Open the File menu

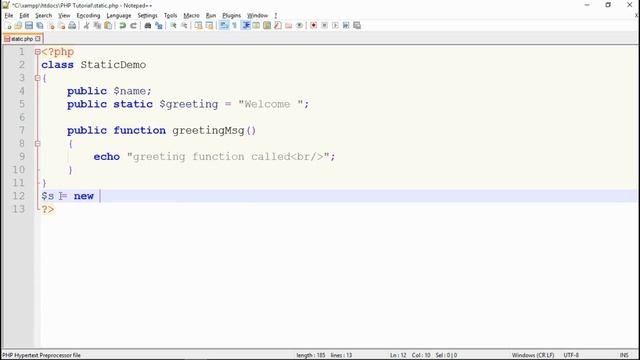pos(9,16)
